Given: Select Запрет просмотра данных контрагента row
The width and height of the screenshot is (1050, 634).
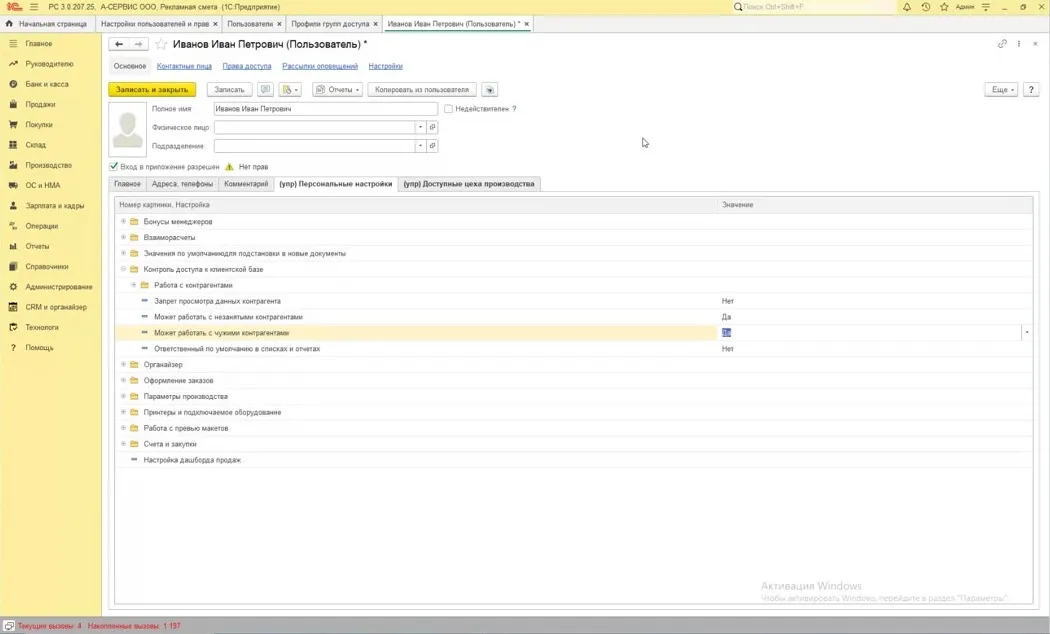Looking at the screenshot, I should tap(573, 301).
